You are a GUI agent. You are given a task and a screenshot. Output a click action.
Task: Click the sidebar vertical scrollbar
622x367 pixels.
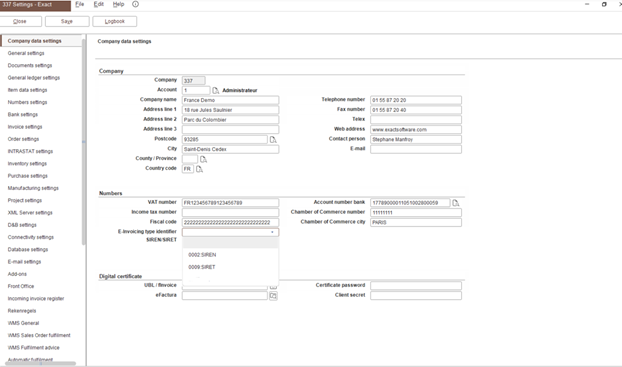point(83,142)
